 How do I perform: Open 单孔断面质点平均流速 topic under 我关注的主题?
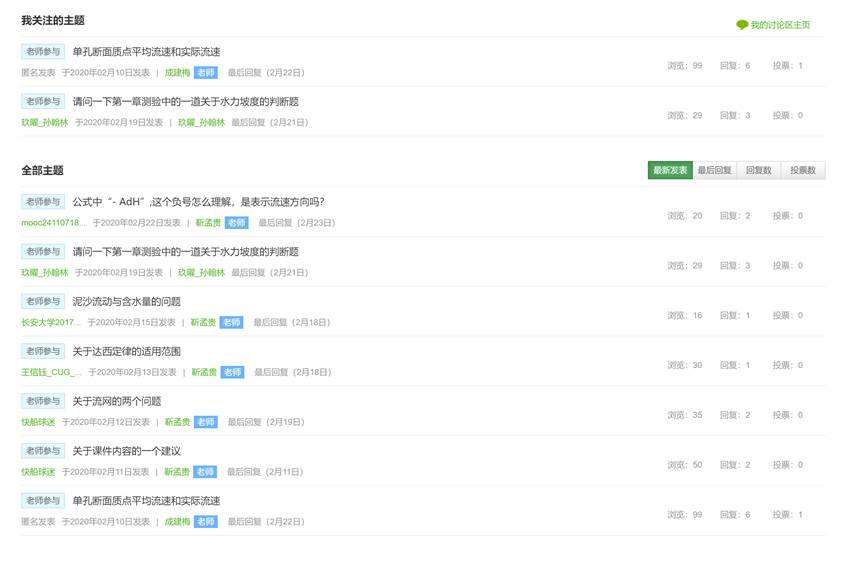[146, 52]
